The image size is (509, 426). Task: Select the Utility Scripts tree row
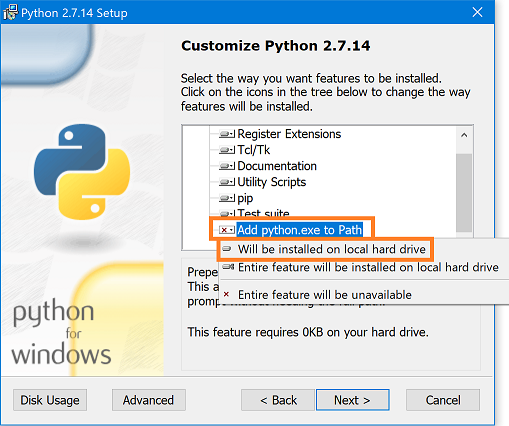pos(272,182)
